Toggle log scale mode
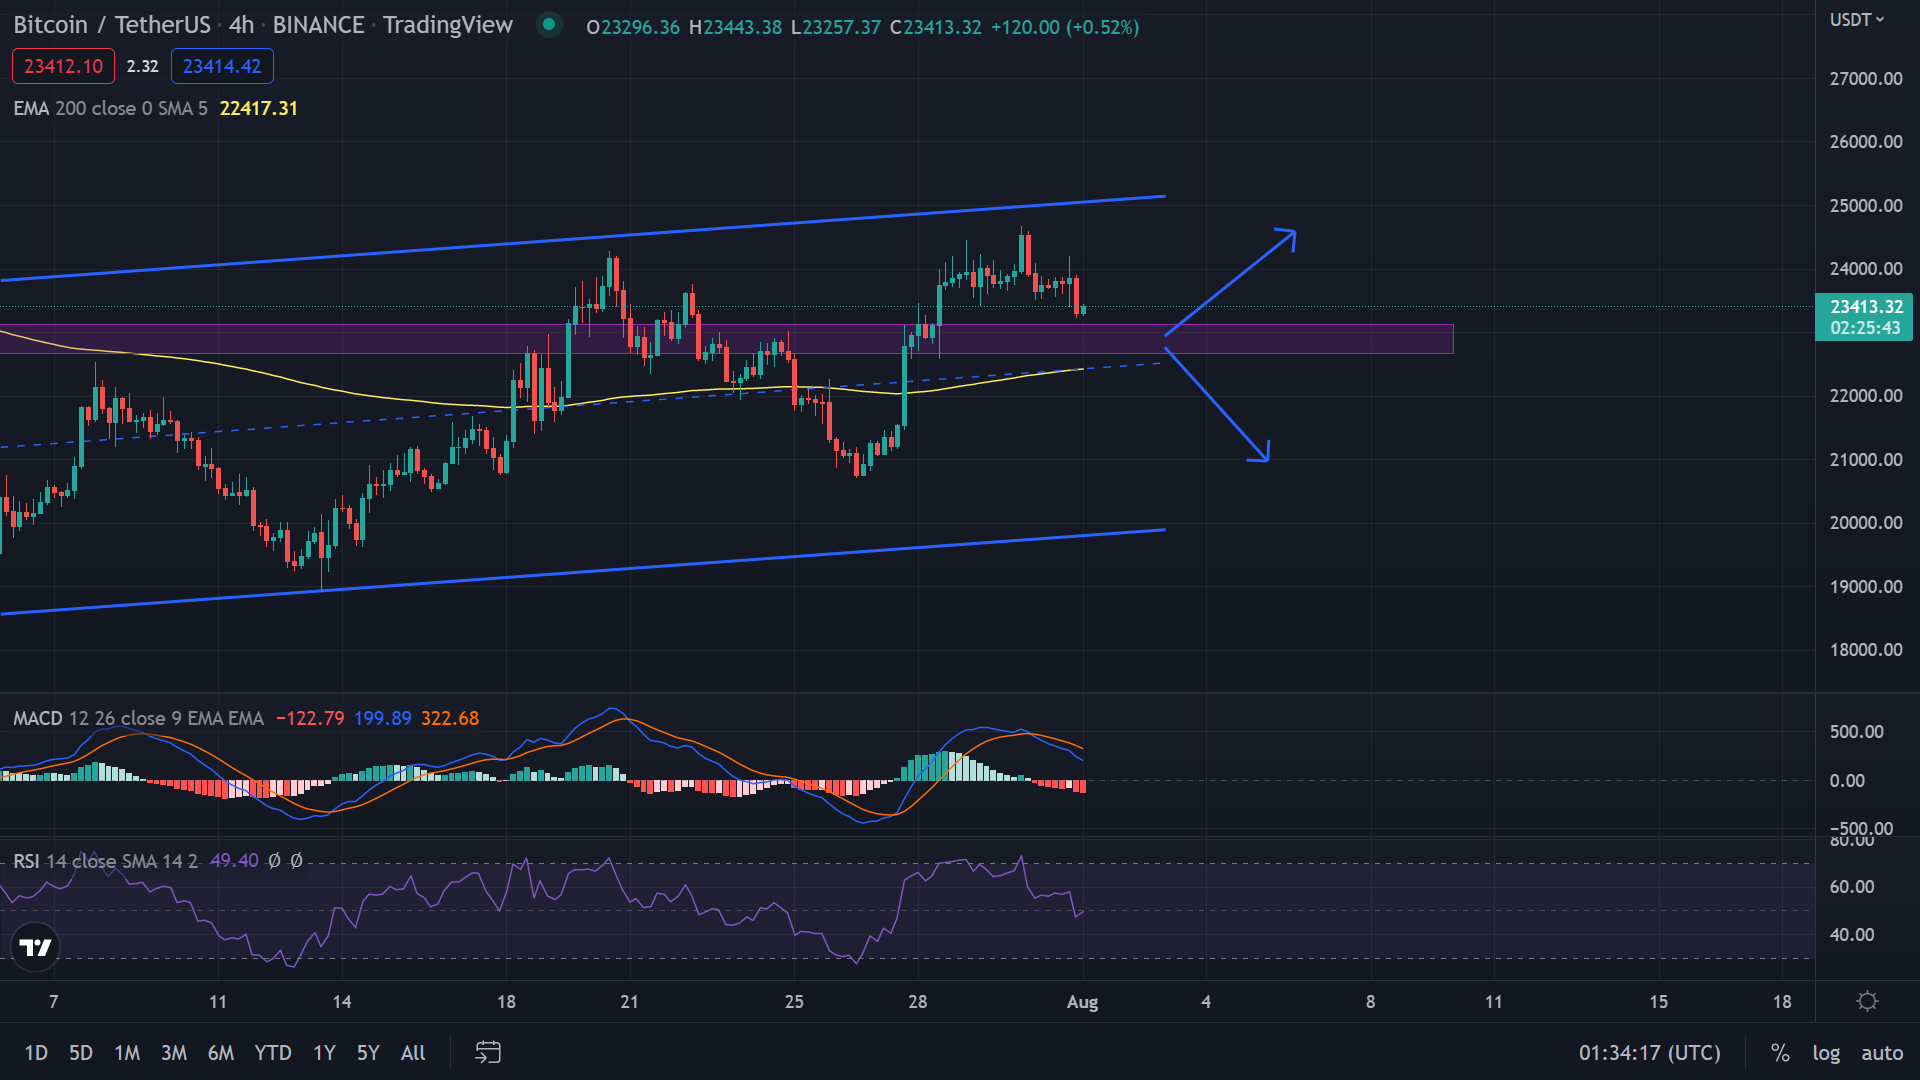The image size is (1920, 1080). pos(1826,1052)
